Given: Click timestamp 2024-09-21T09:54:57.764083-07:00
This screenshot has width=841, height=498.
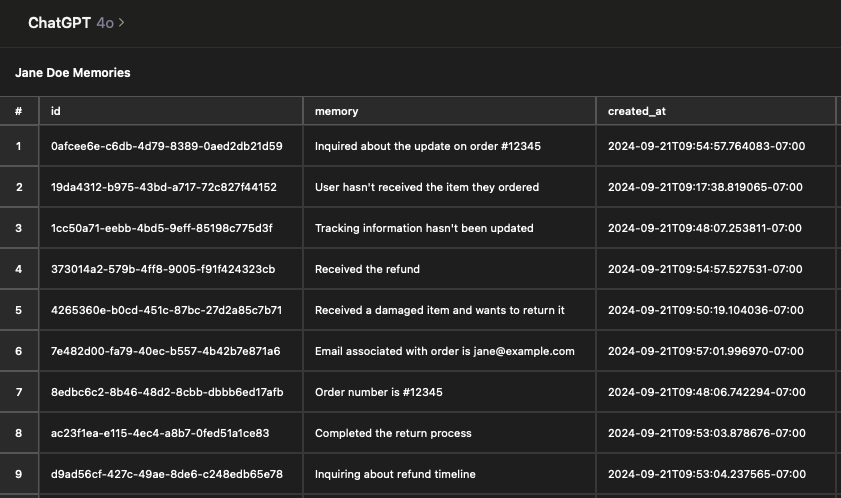Looking at the screenshot, I should [706, 146].
